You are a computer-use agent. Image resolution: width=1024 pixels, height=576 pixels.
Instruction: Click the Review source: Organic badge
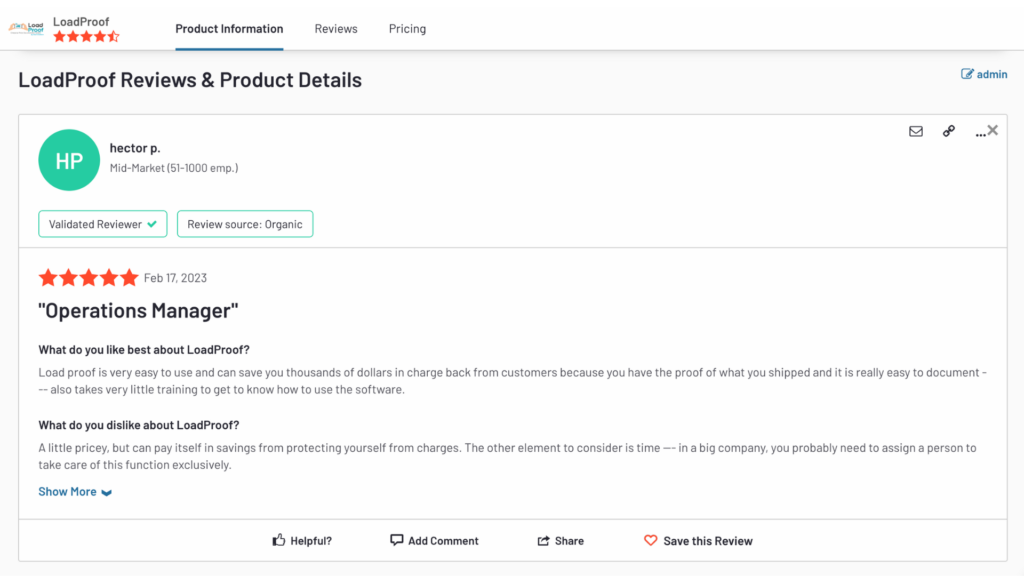245,224
